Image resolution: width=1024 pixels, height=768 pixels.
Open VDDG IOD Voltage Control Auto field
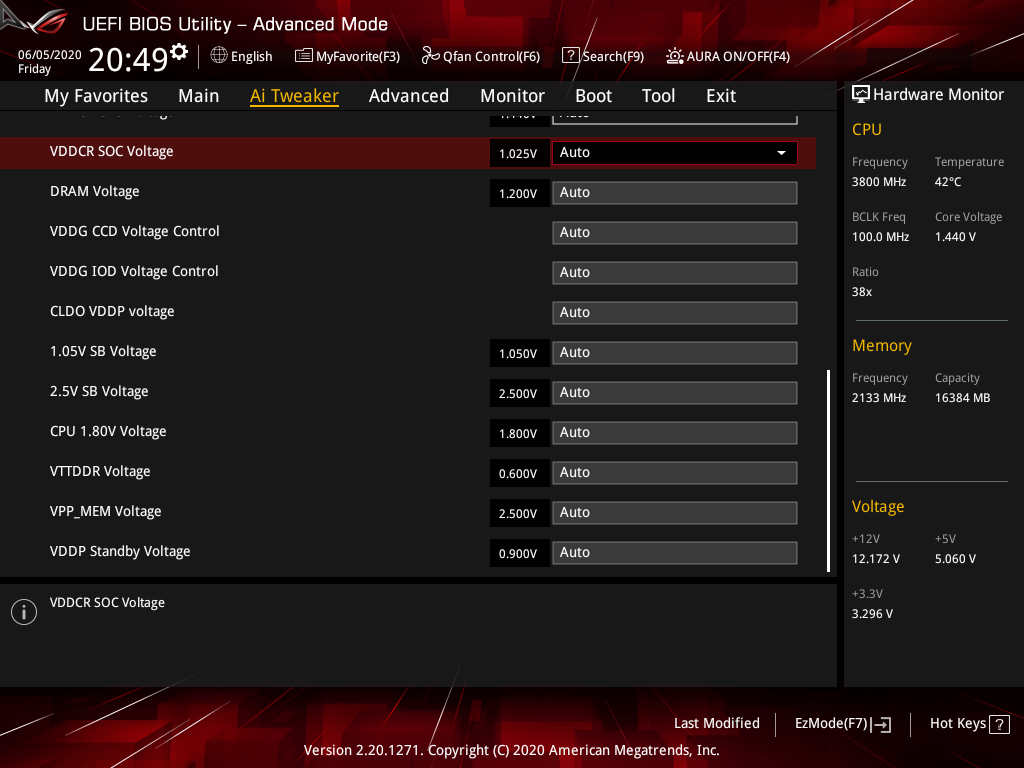(675, 272)
